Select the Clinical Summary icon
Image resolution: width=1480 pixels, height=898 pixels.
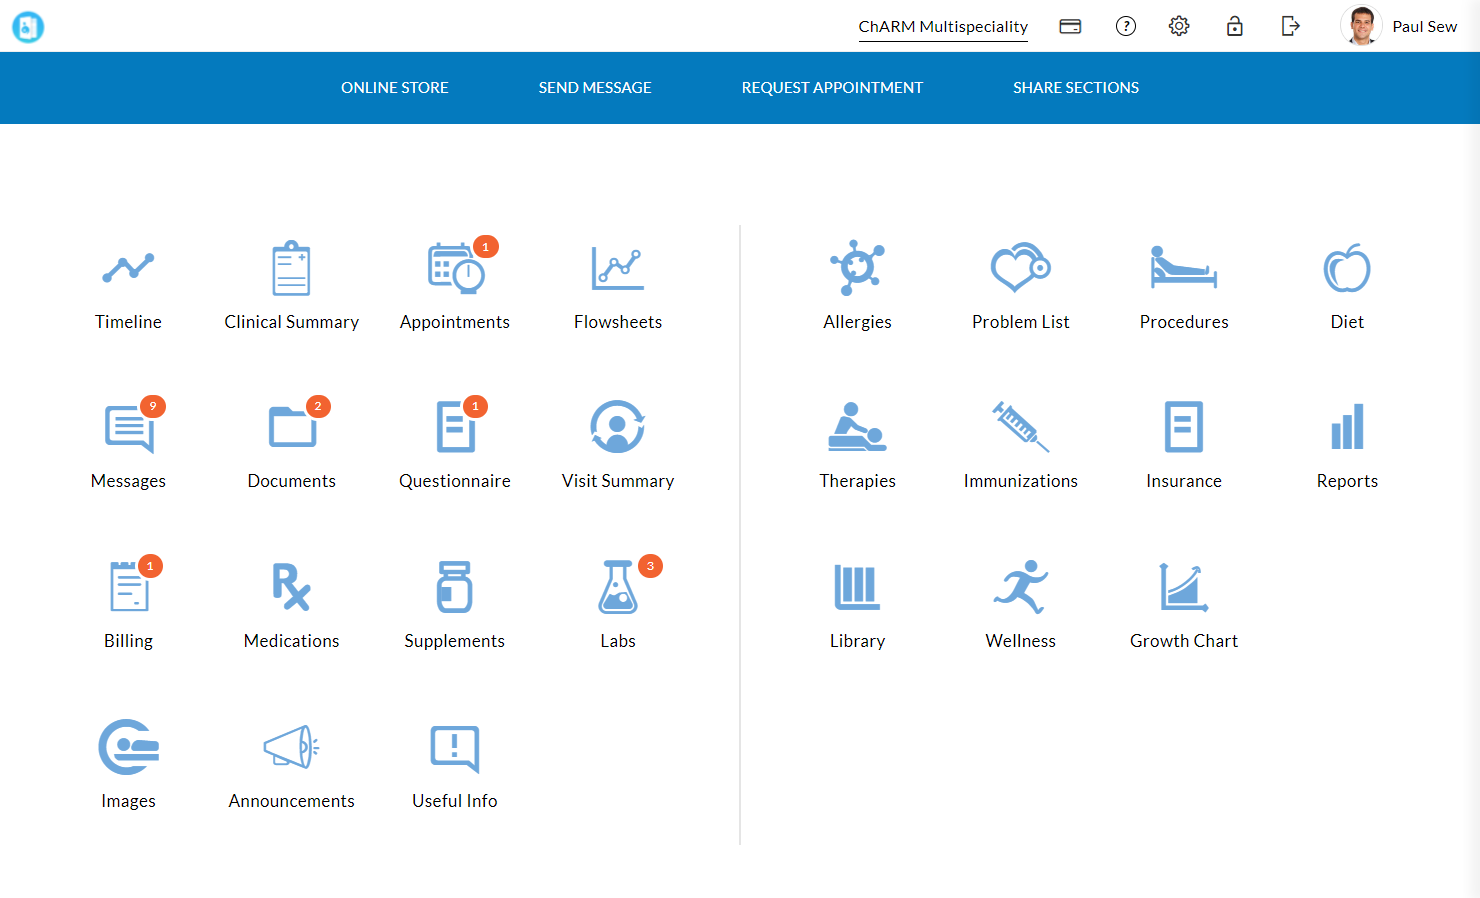291,285
